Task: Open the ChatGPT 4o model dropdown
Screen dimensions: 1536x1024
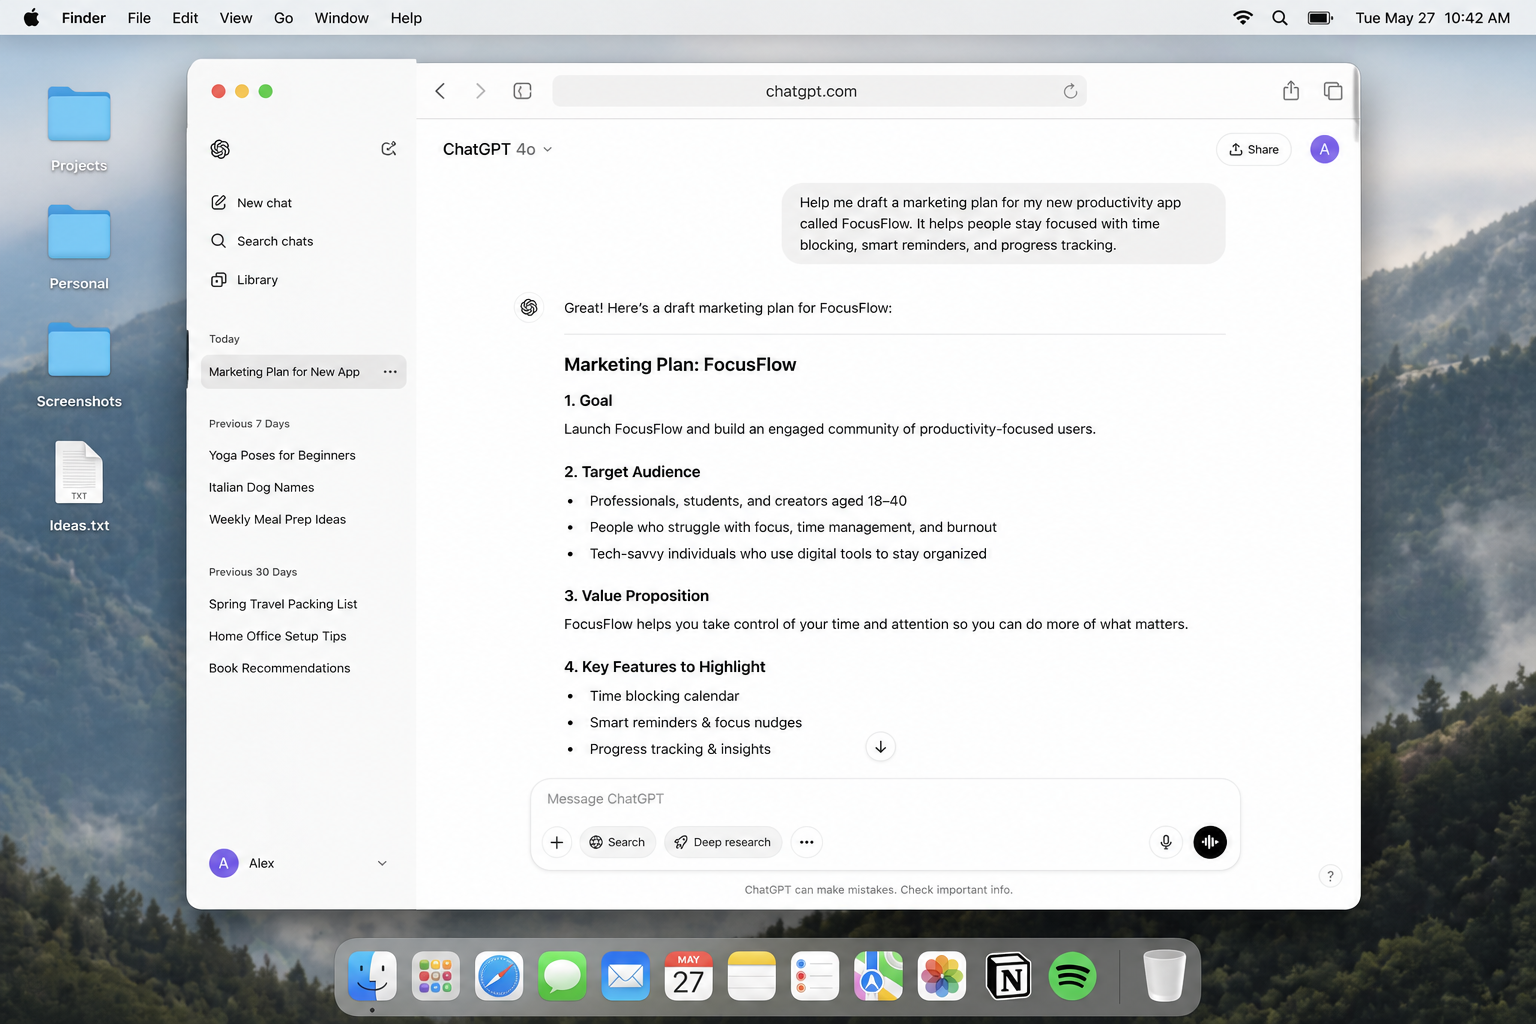Action: (x=497, y=149)
